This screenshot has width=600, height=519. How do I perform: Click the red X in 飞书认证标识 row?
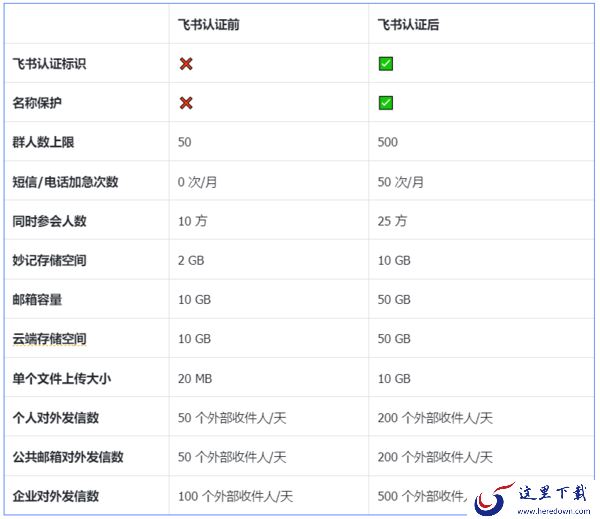point(186,64)
